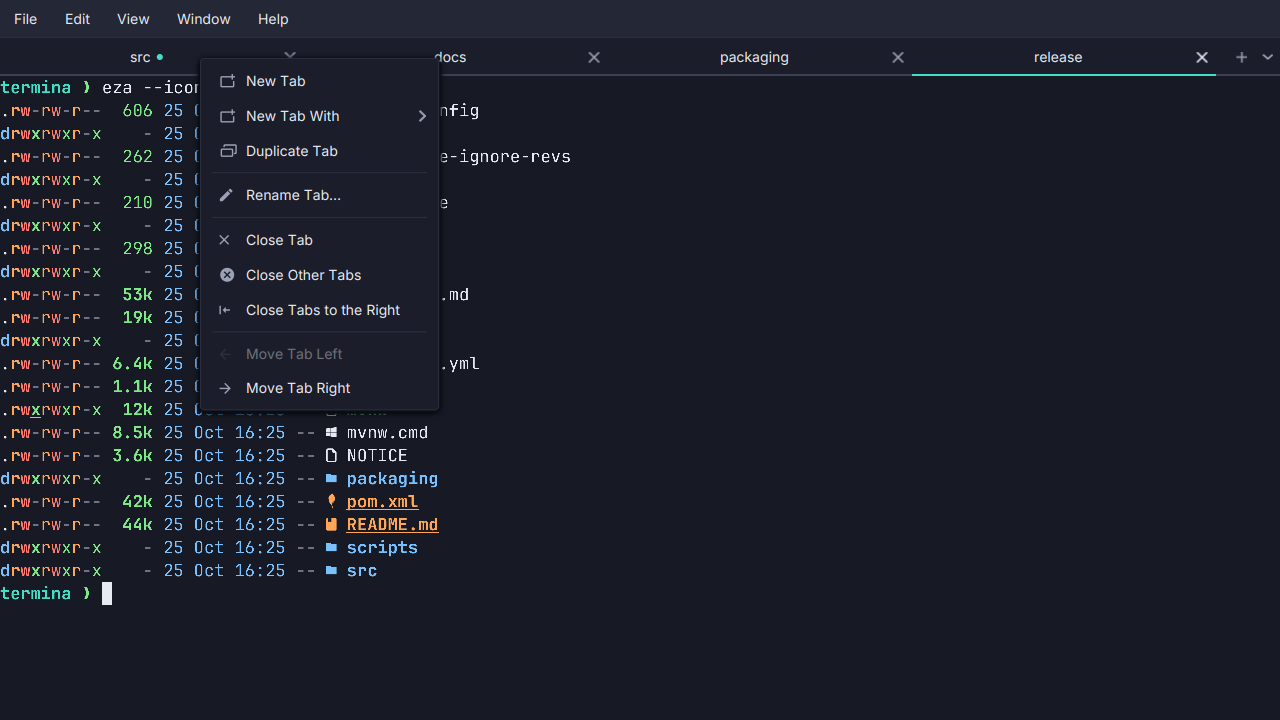Choose the Close Other Tabs icon

227,275
